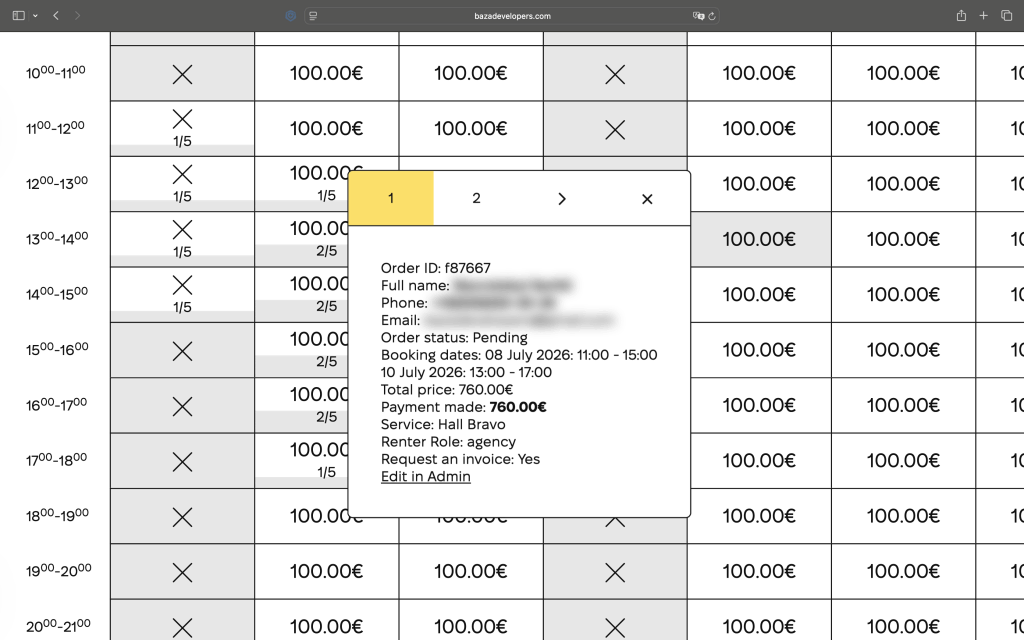This screenshot has height=640, width=1024.
Task: Go back to the previous page
Action: coord(56,16)
